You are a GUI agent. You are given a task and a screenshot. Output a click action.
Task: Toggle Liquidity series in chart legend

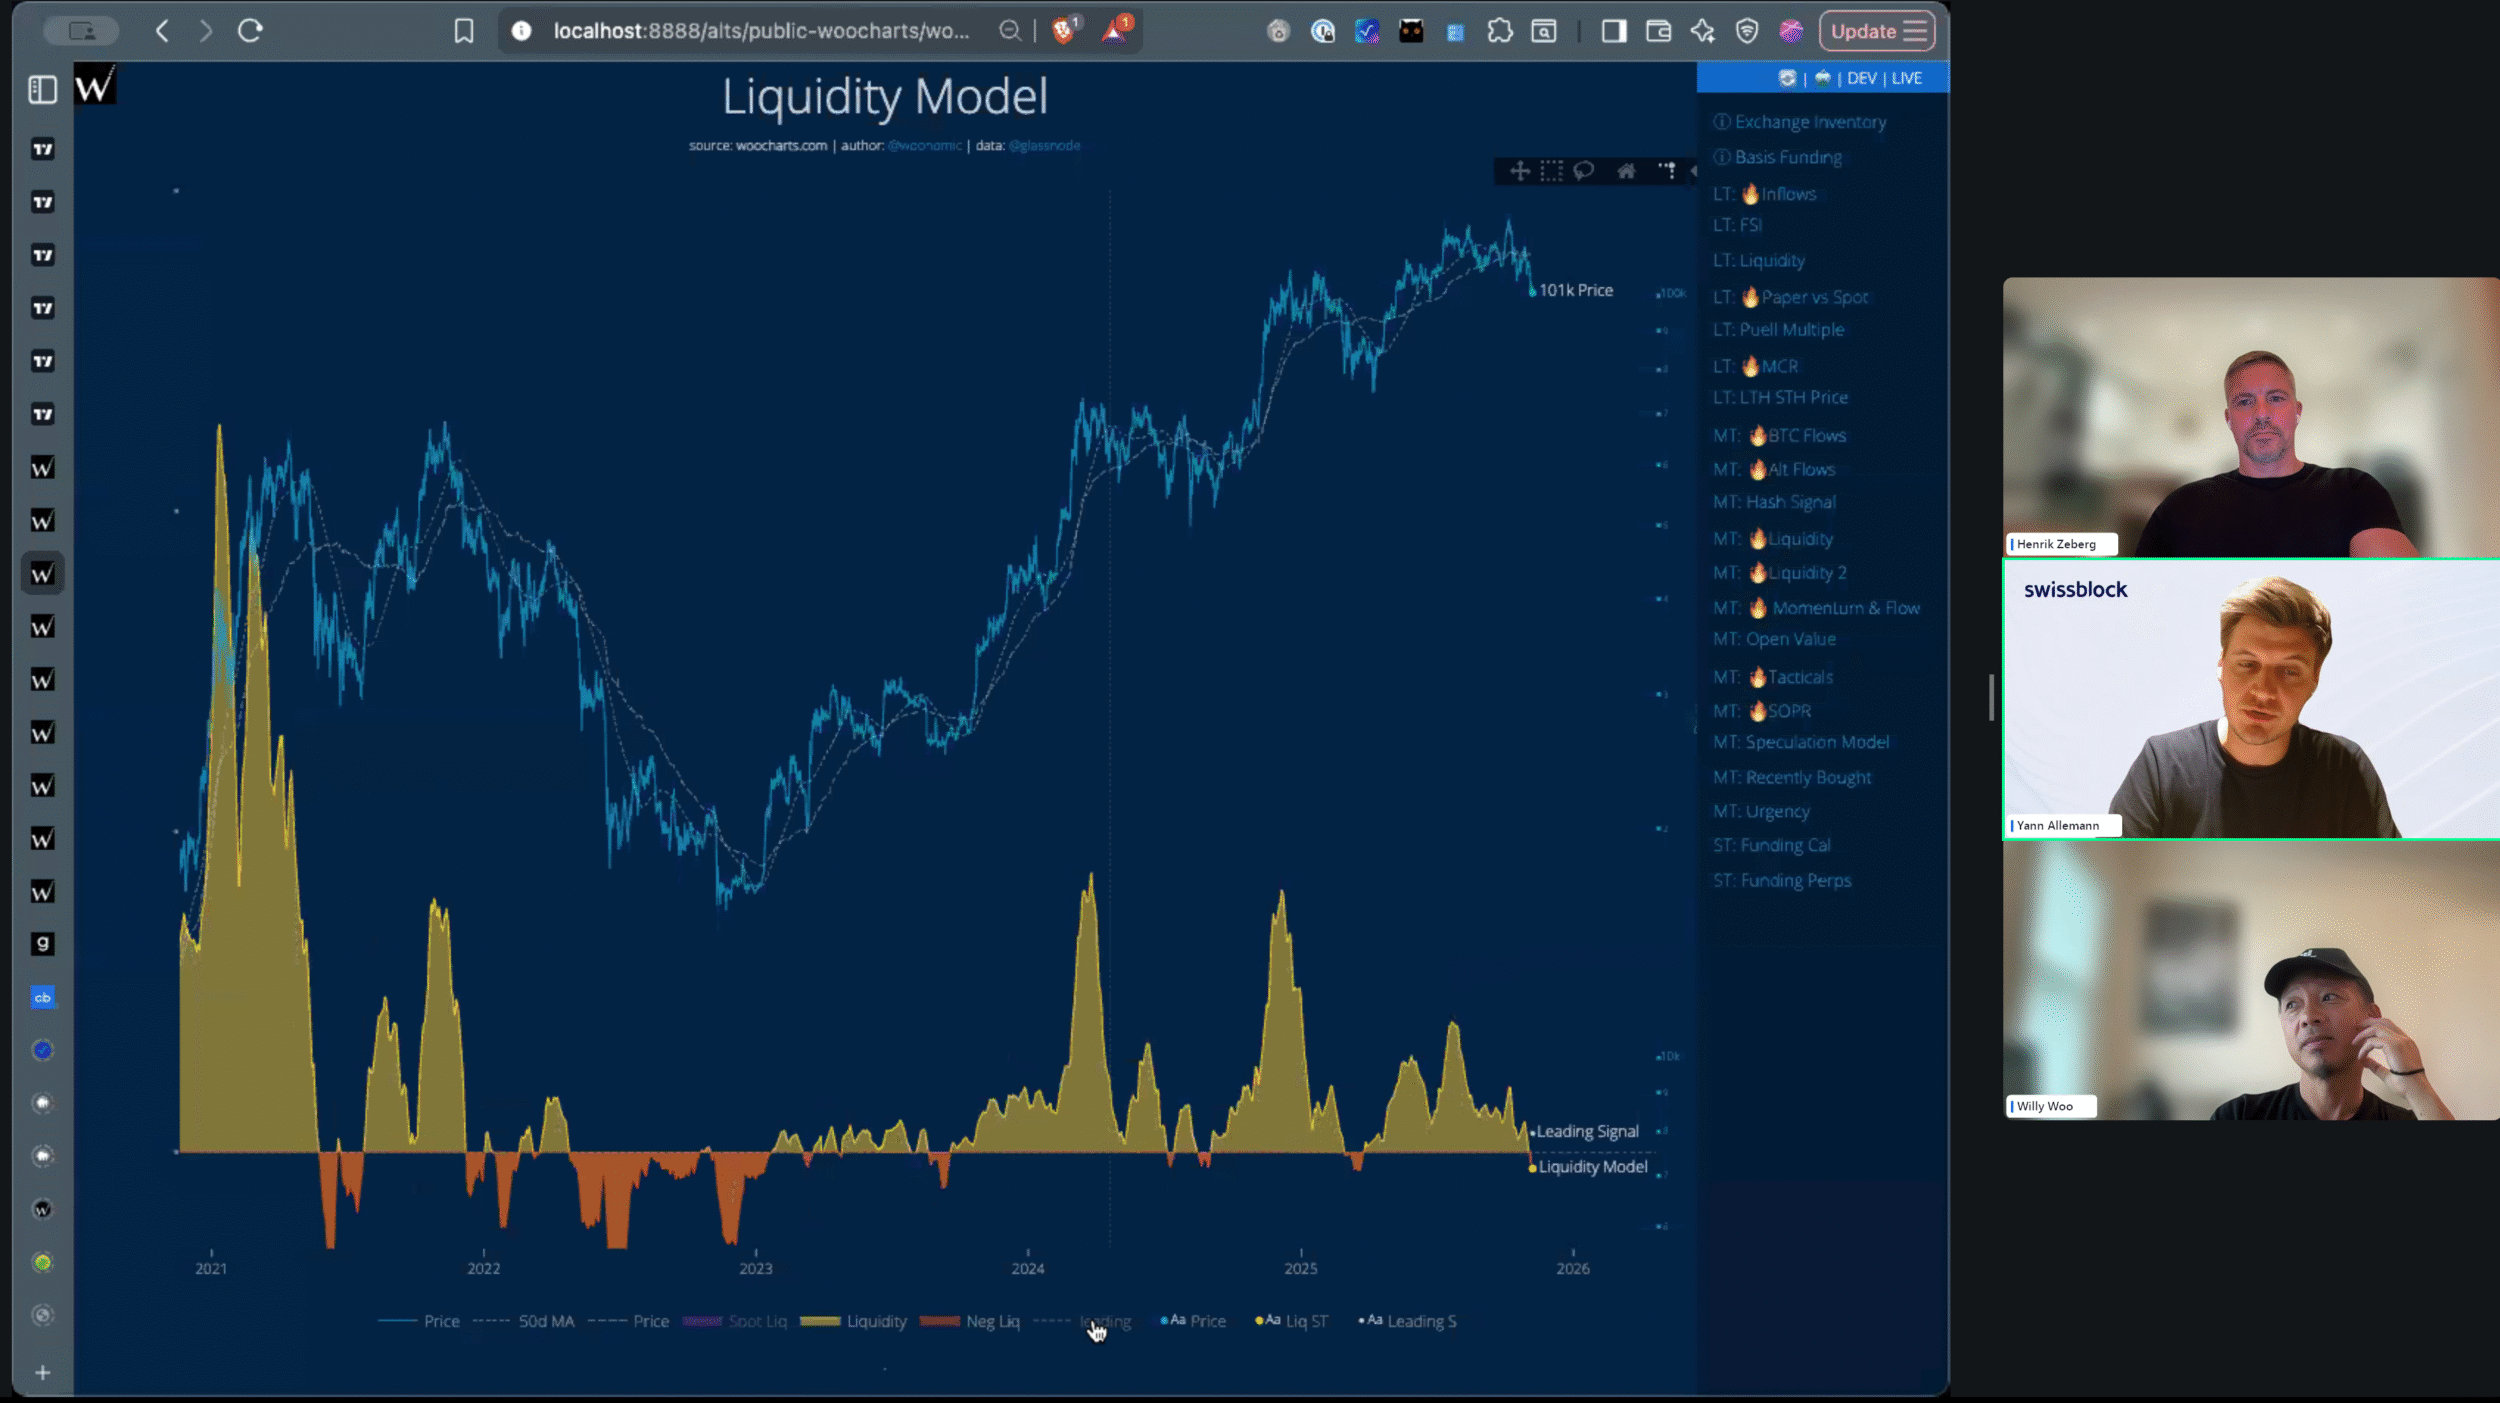point(875,1321)
